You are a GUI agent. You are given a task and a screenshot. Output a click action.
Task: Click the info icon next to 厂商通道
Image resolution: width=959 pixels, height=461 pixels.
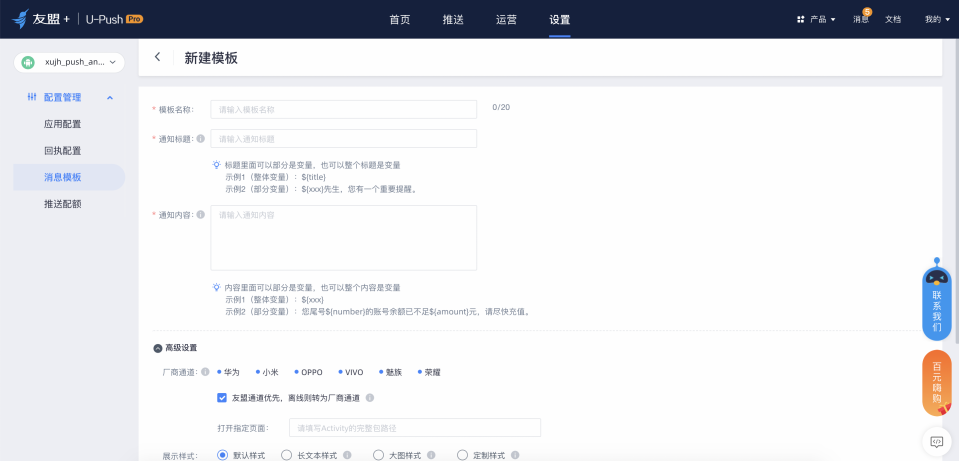206,372
